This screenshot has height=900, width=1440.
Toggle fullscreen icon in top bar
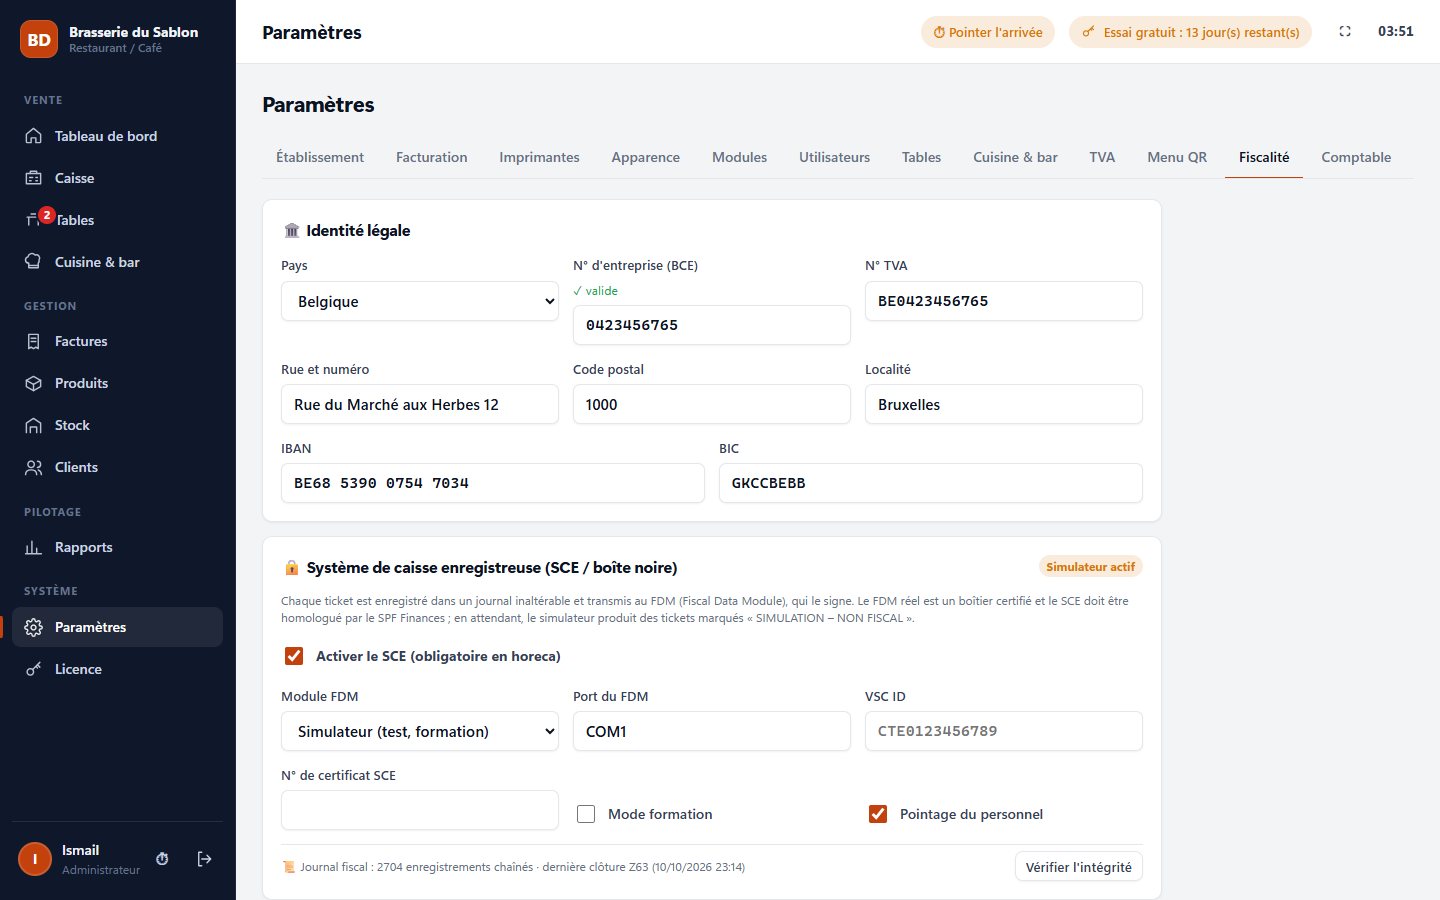click(x=1345, y=32)
